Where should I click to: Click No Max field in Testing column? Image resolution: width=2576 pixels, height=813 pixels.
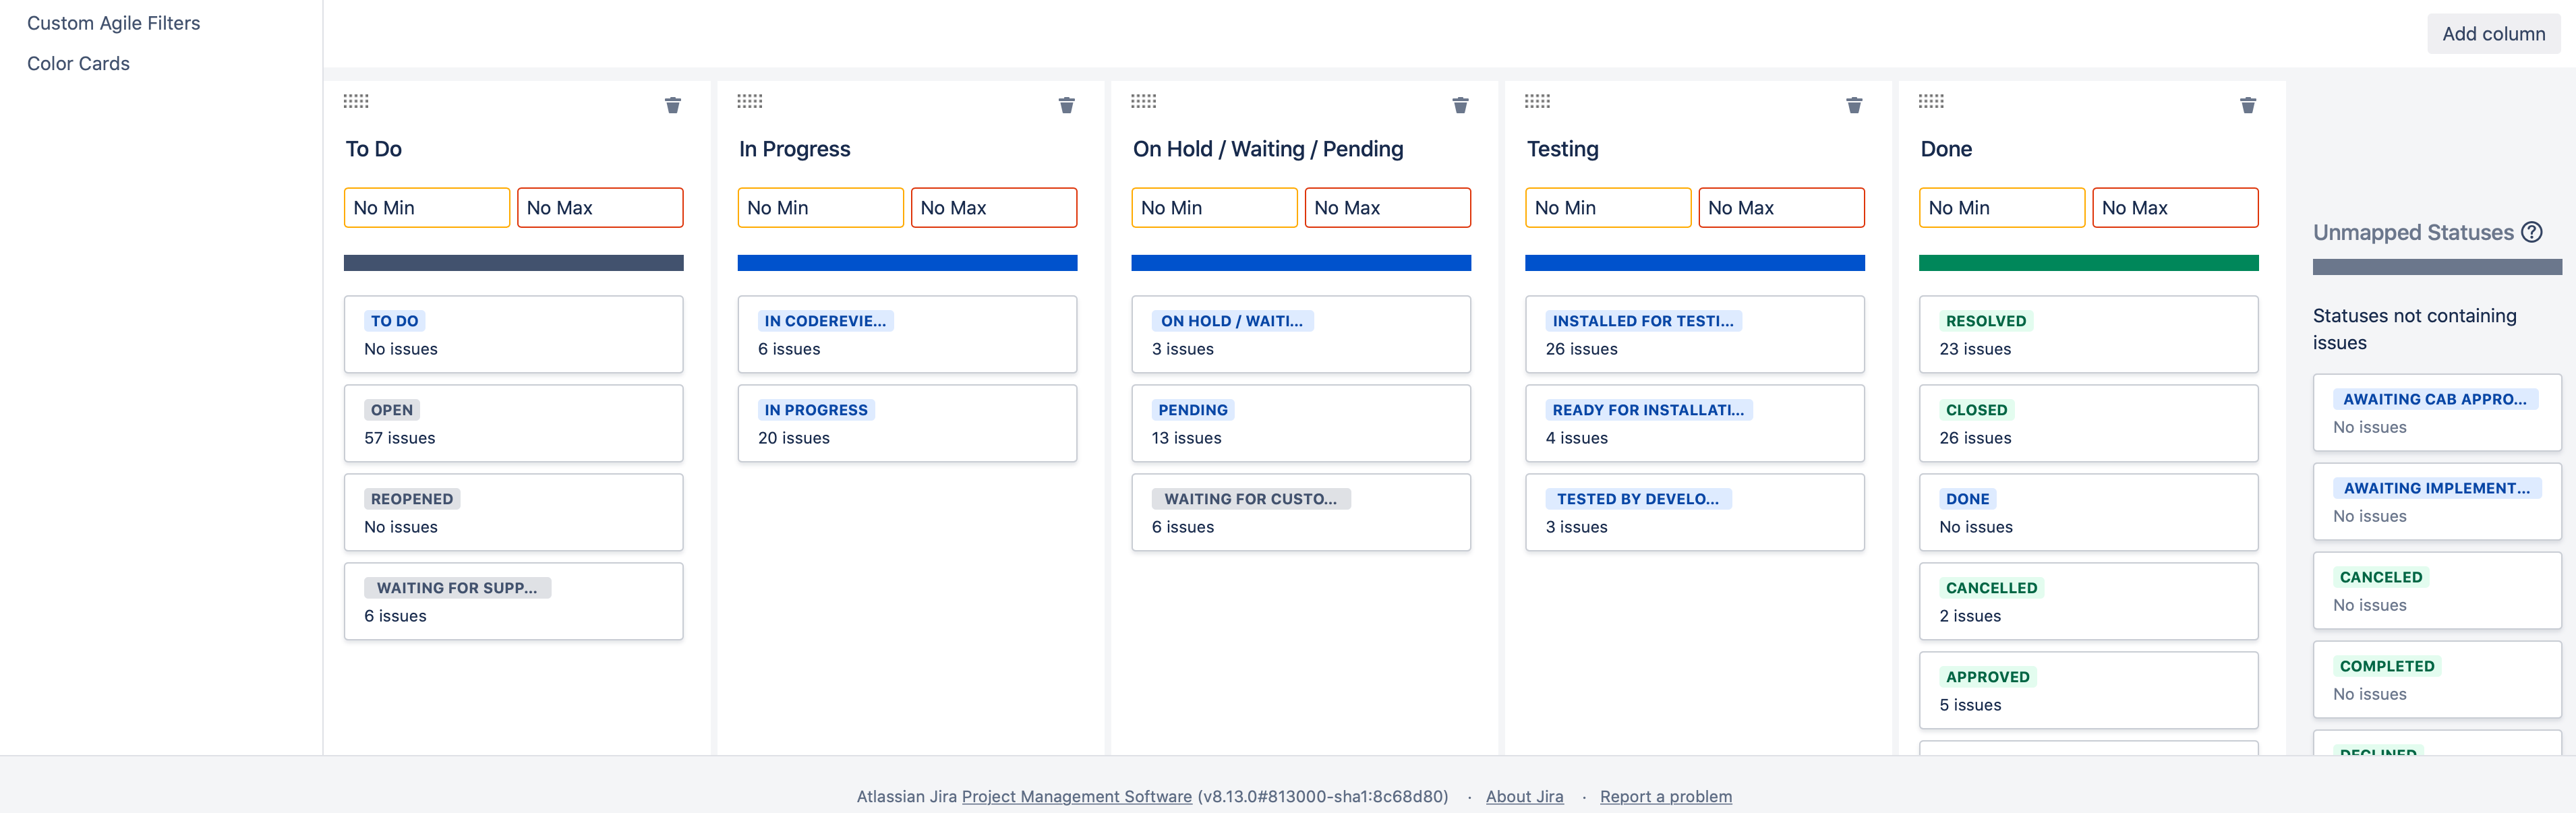coord(1781,208)
